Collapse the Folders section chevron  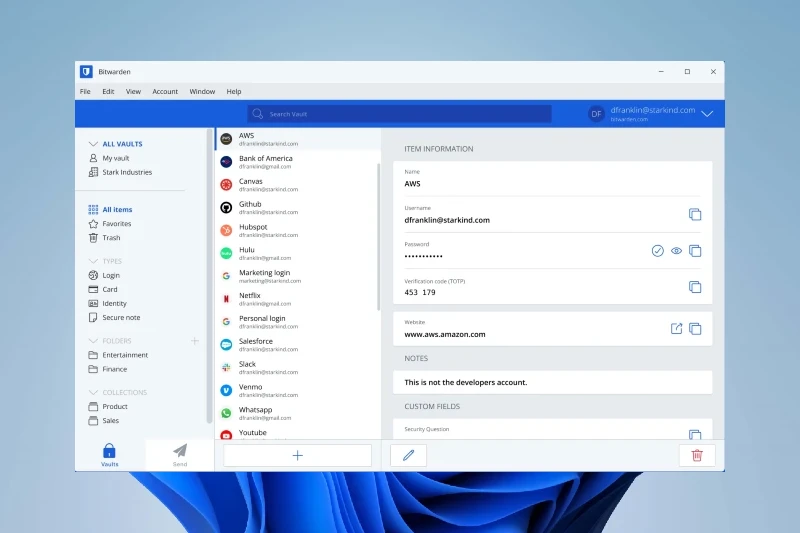tap(93, 341)
